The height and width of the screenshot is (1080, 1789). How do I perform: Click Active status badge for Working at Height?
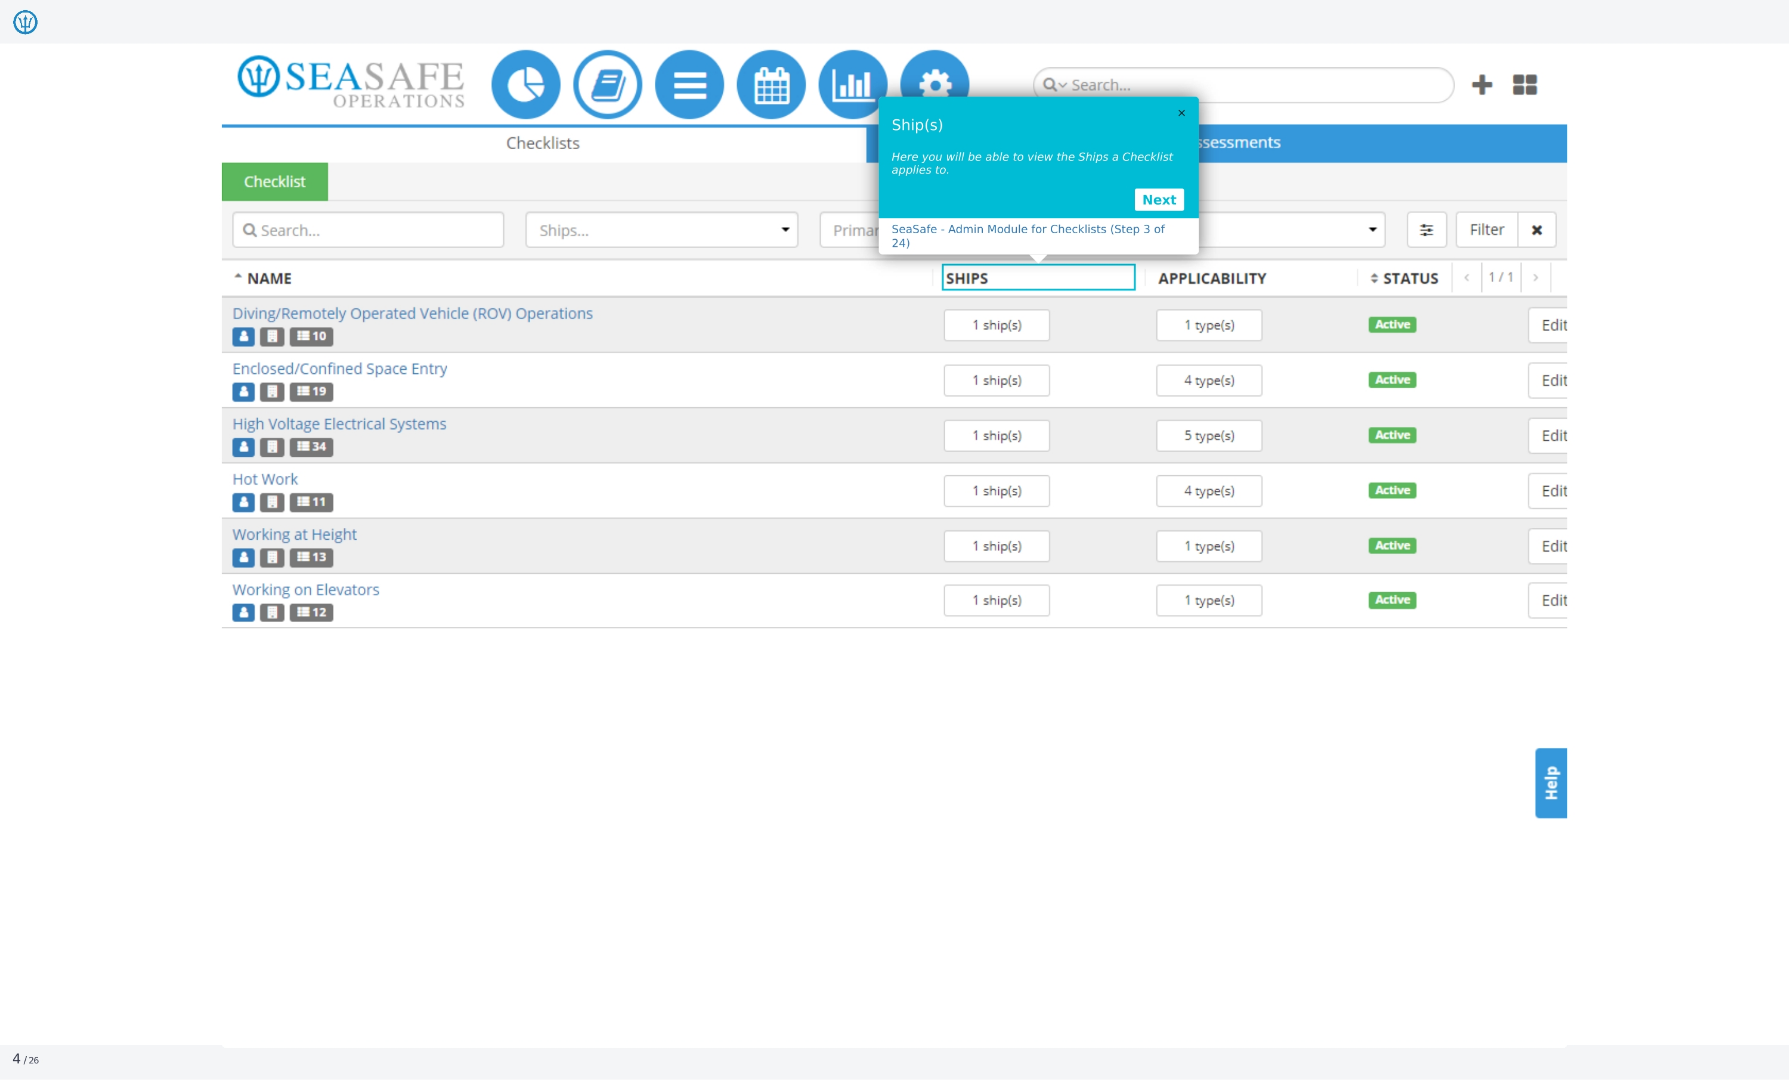[1392, 546]
